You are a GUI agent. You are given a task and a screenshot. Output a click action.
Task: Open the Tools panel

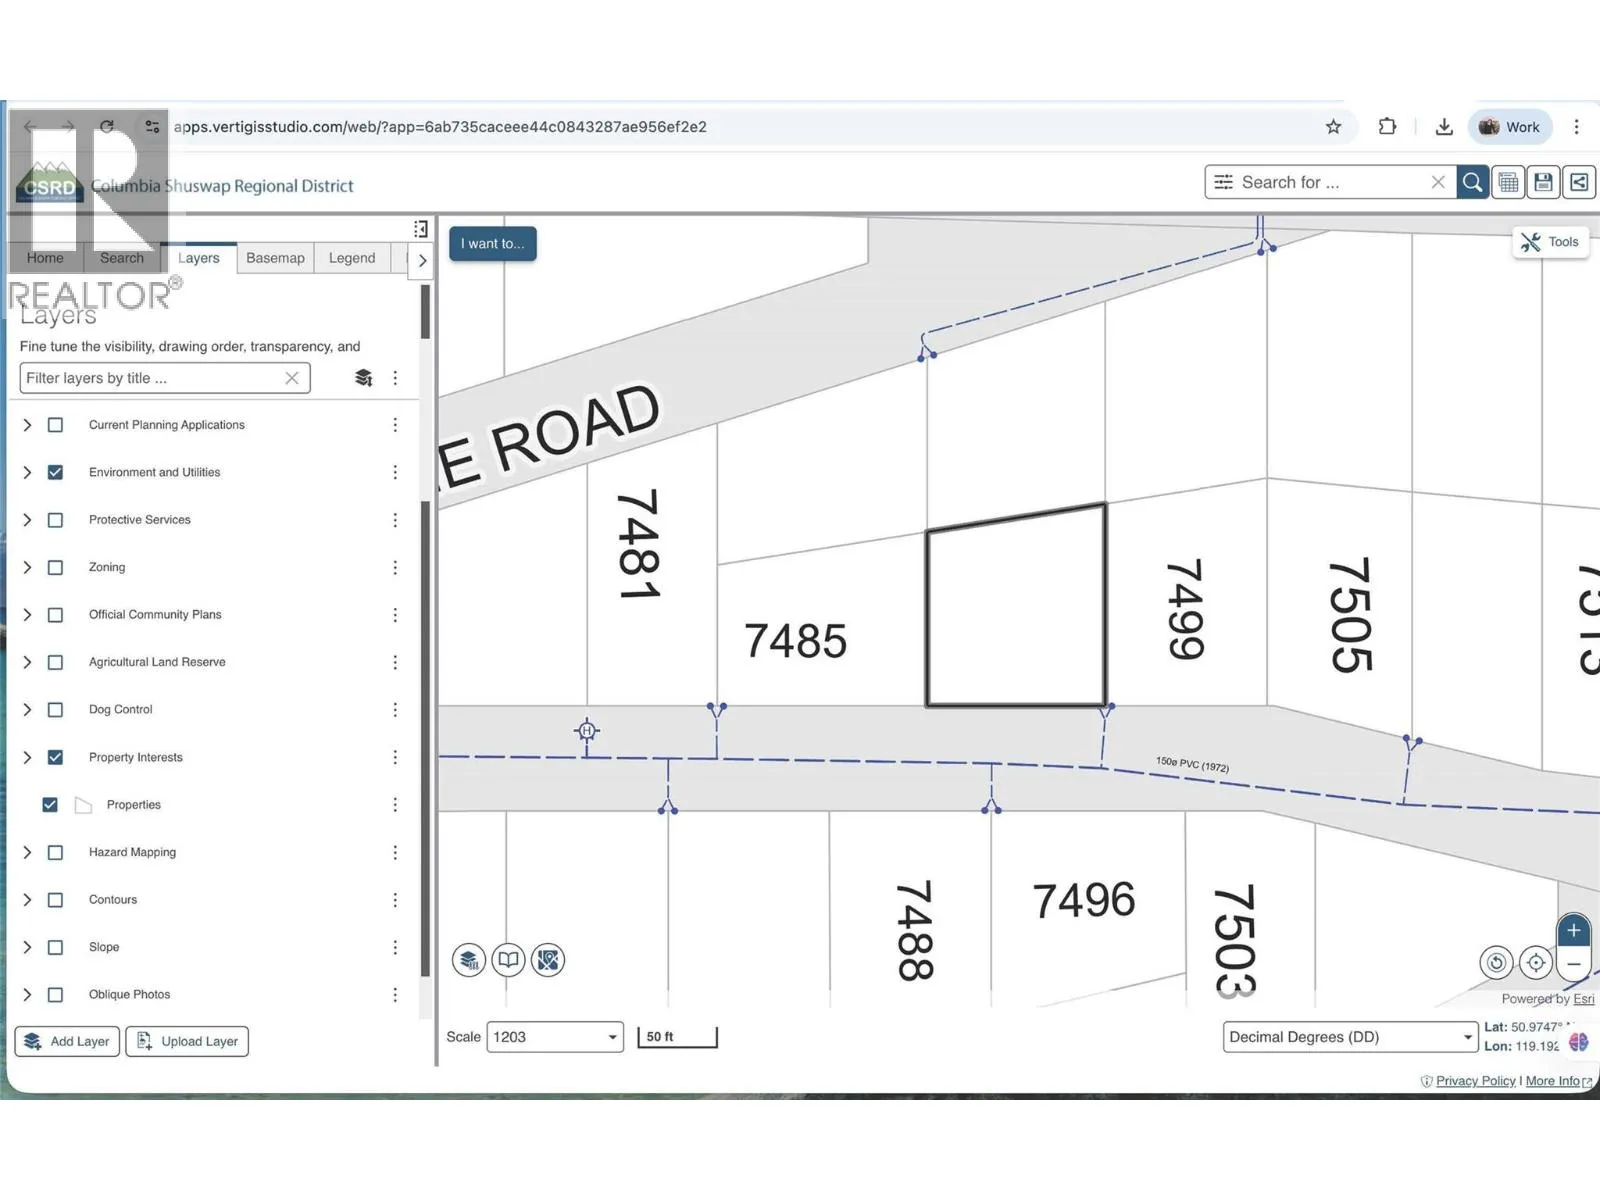click(x=1550, y=242)
